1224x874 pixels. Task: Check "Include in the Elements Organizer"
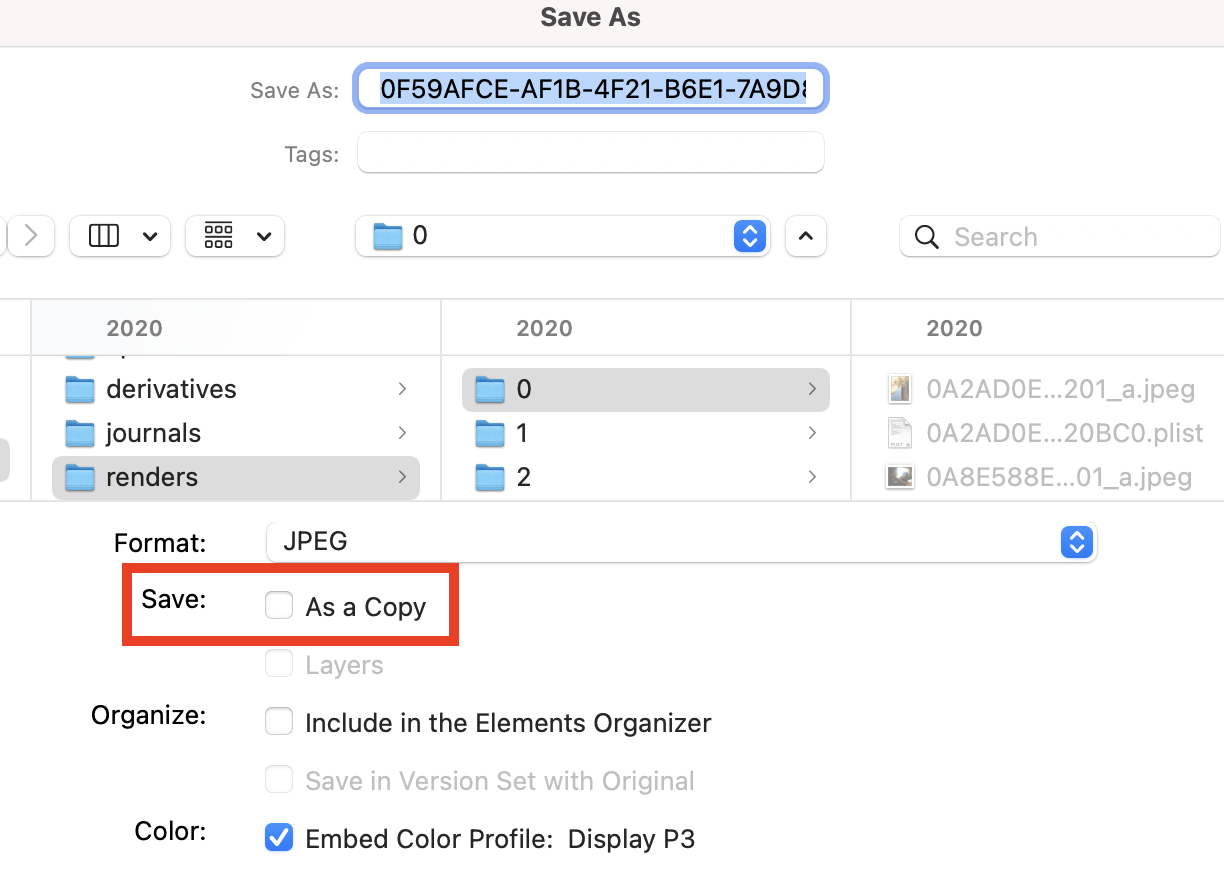point(278,721)
